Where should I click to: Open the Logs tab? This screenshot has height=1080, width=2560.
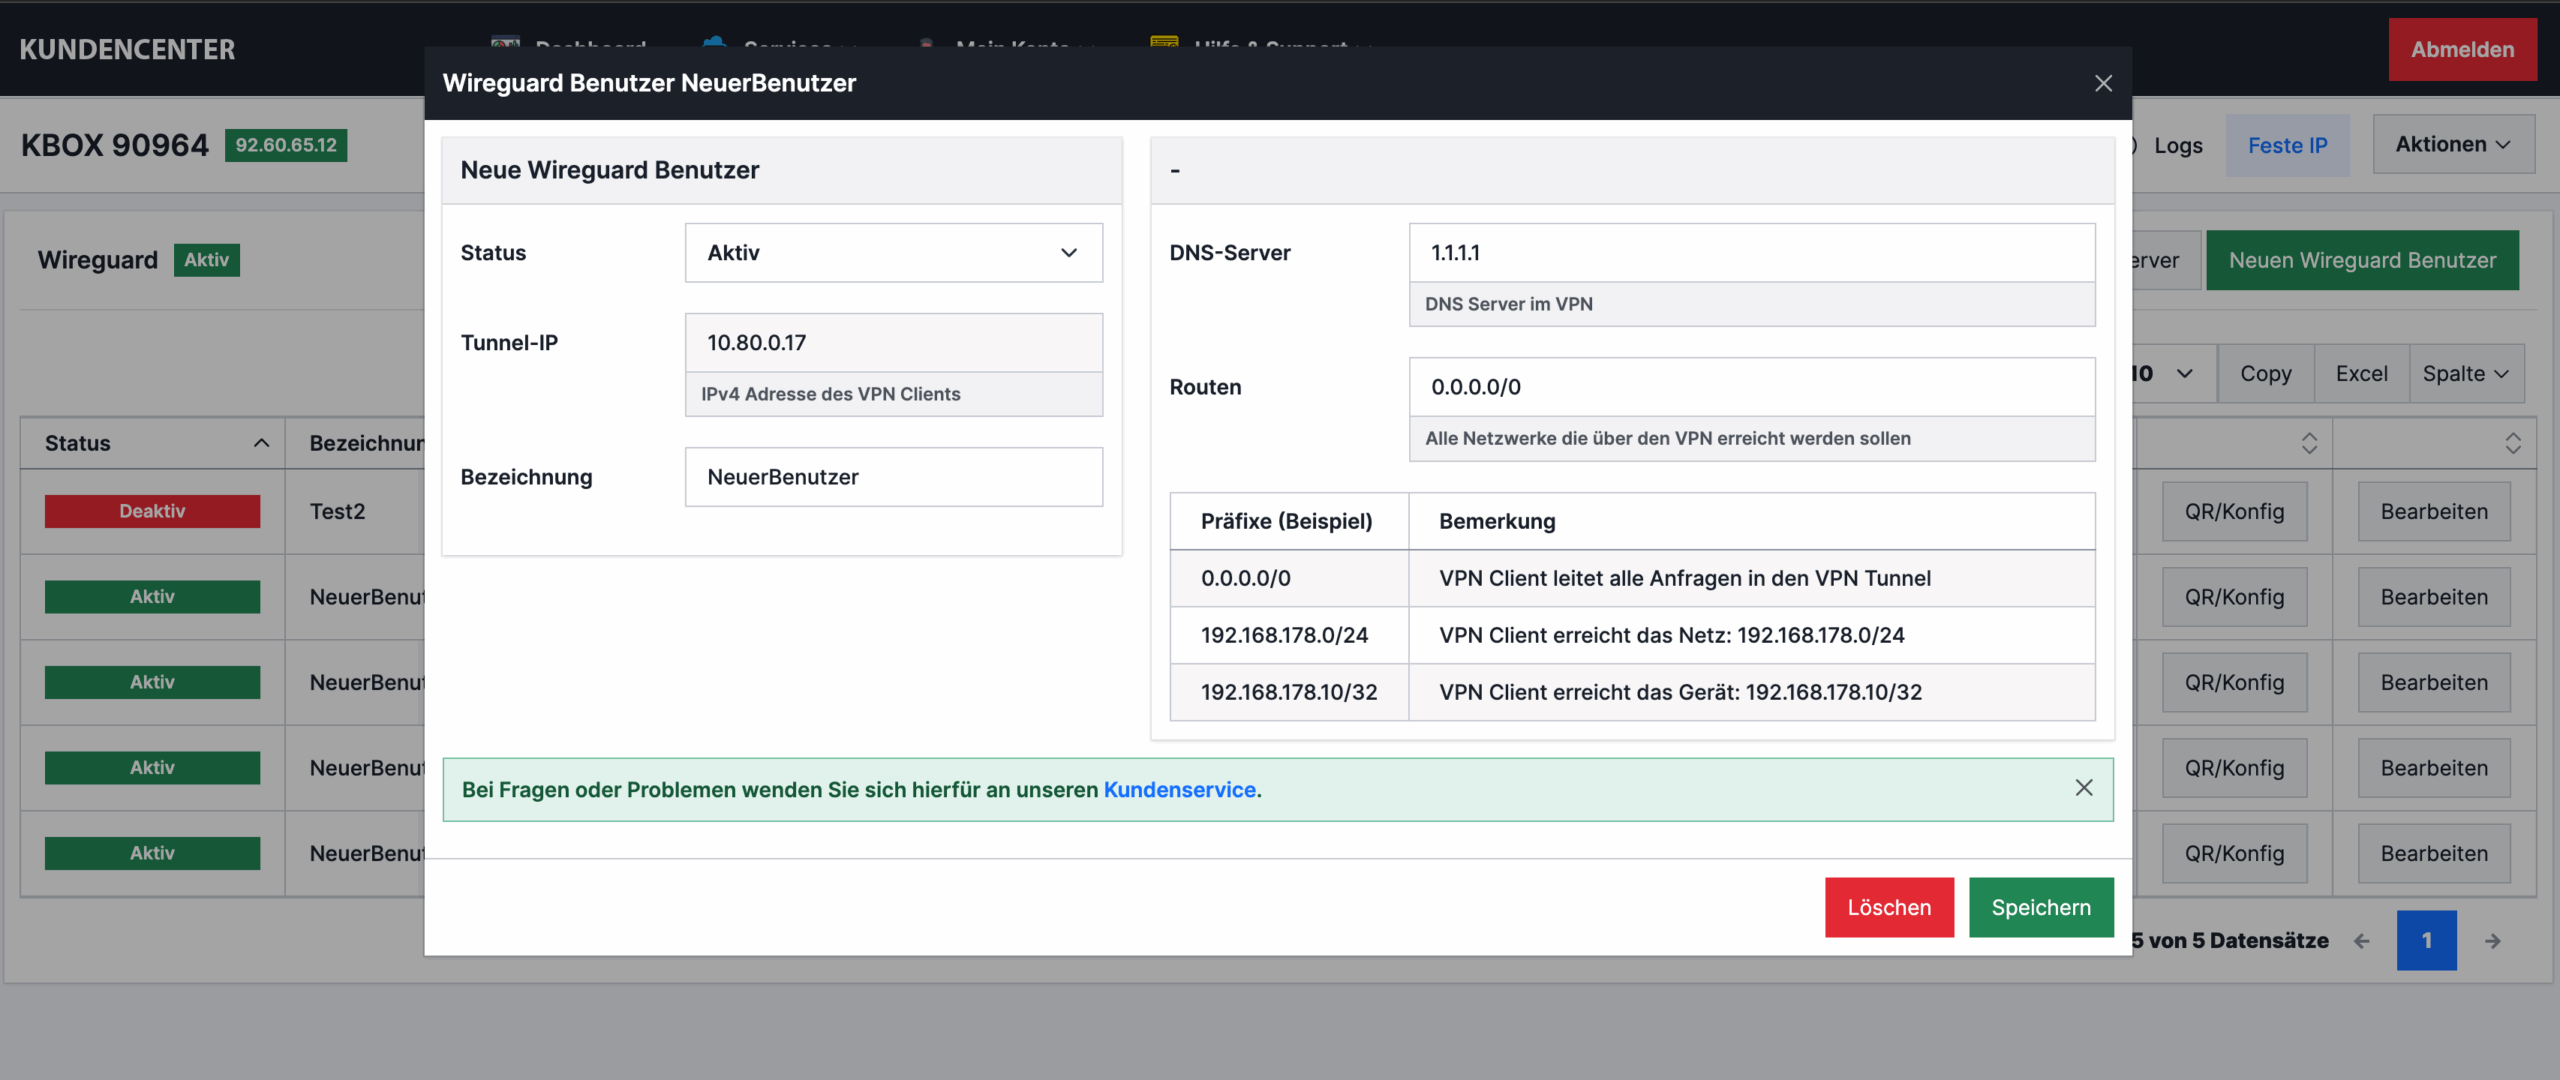pos(2178,146)
